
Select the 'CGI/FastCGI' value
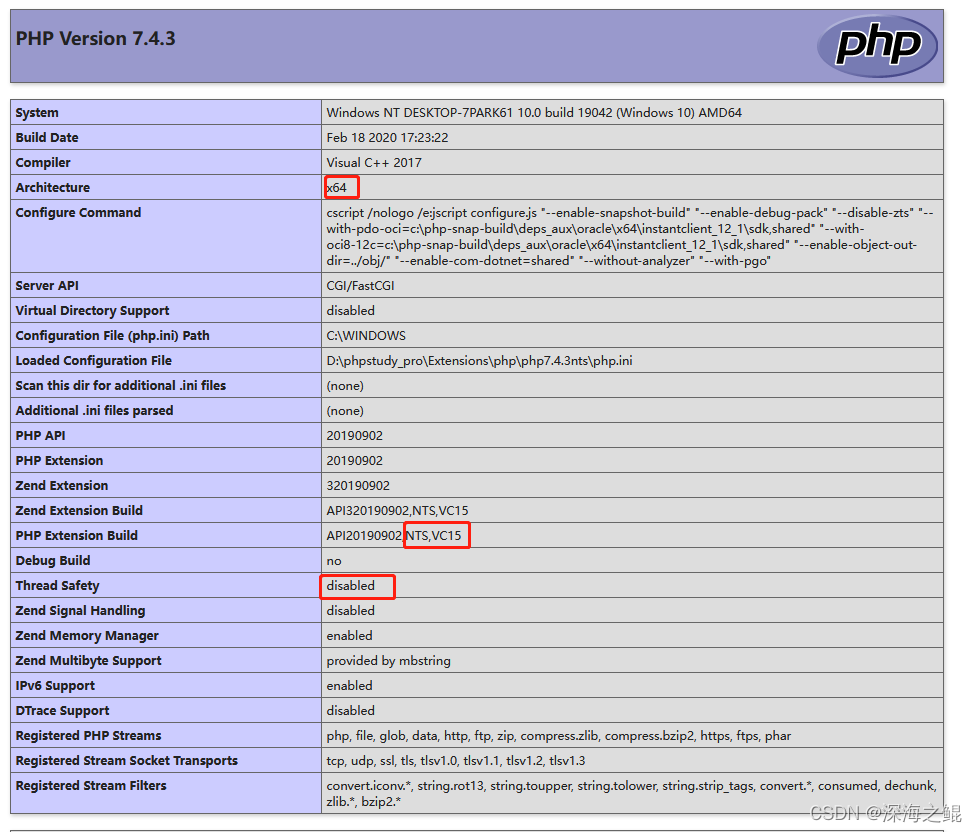(360, 285)
